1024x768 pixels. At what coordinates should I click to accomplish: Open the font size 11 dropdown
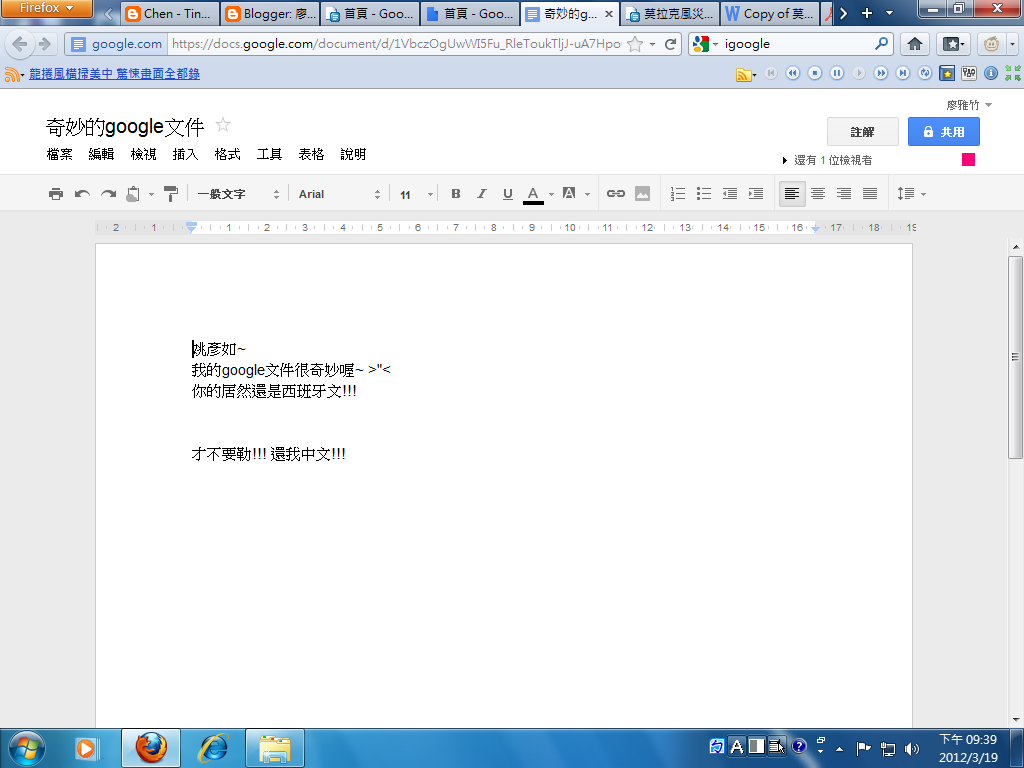tap(416, 195)
